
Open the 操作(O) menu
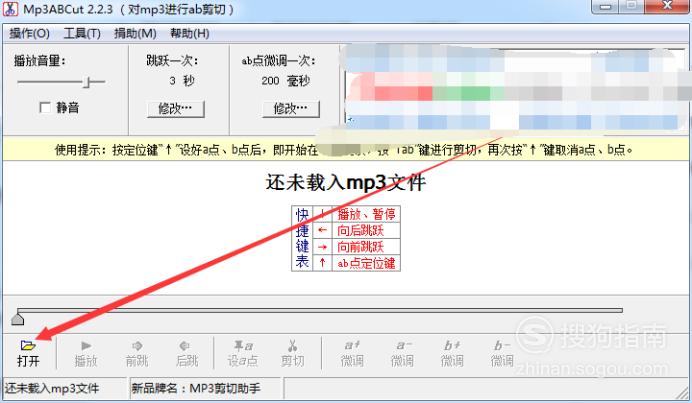pyautogui.click(x=29, y=33)
